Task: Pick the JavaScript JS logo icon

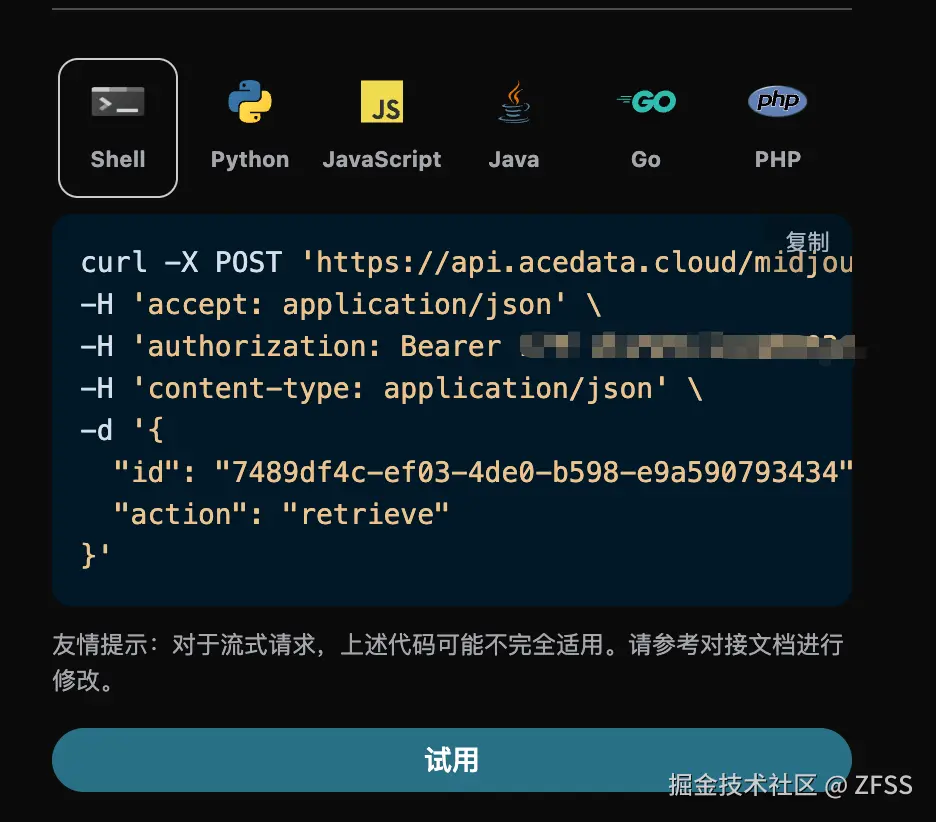Action: 382,101
